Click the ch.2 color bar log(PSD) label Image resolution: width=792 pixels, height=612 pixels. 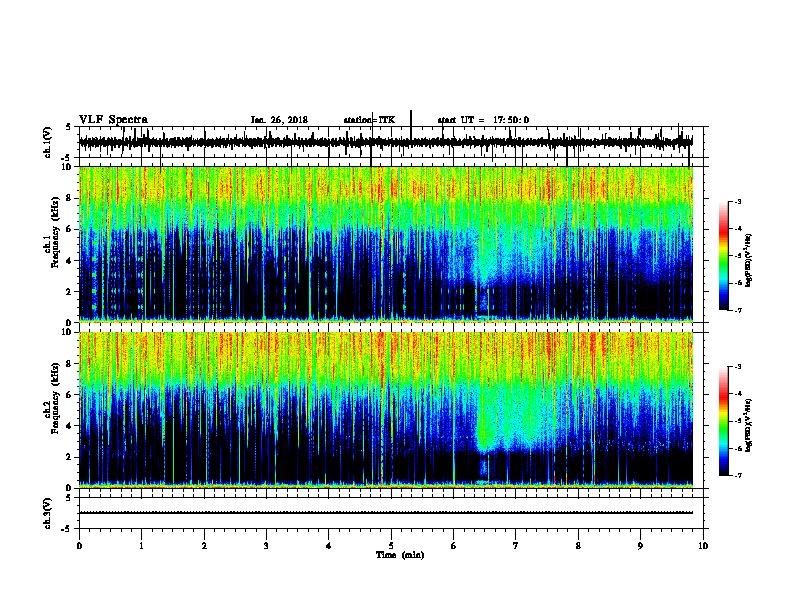(748, 425)
